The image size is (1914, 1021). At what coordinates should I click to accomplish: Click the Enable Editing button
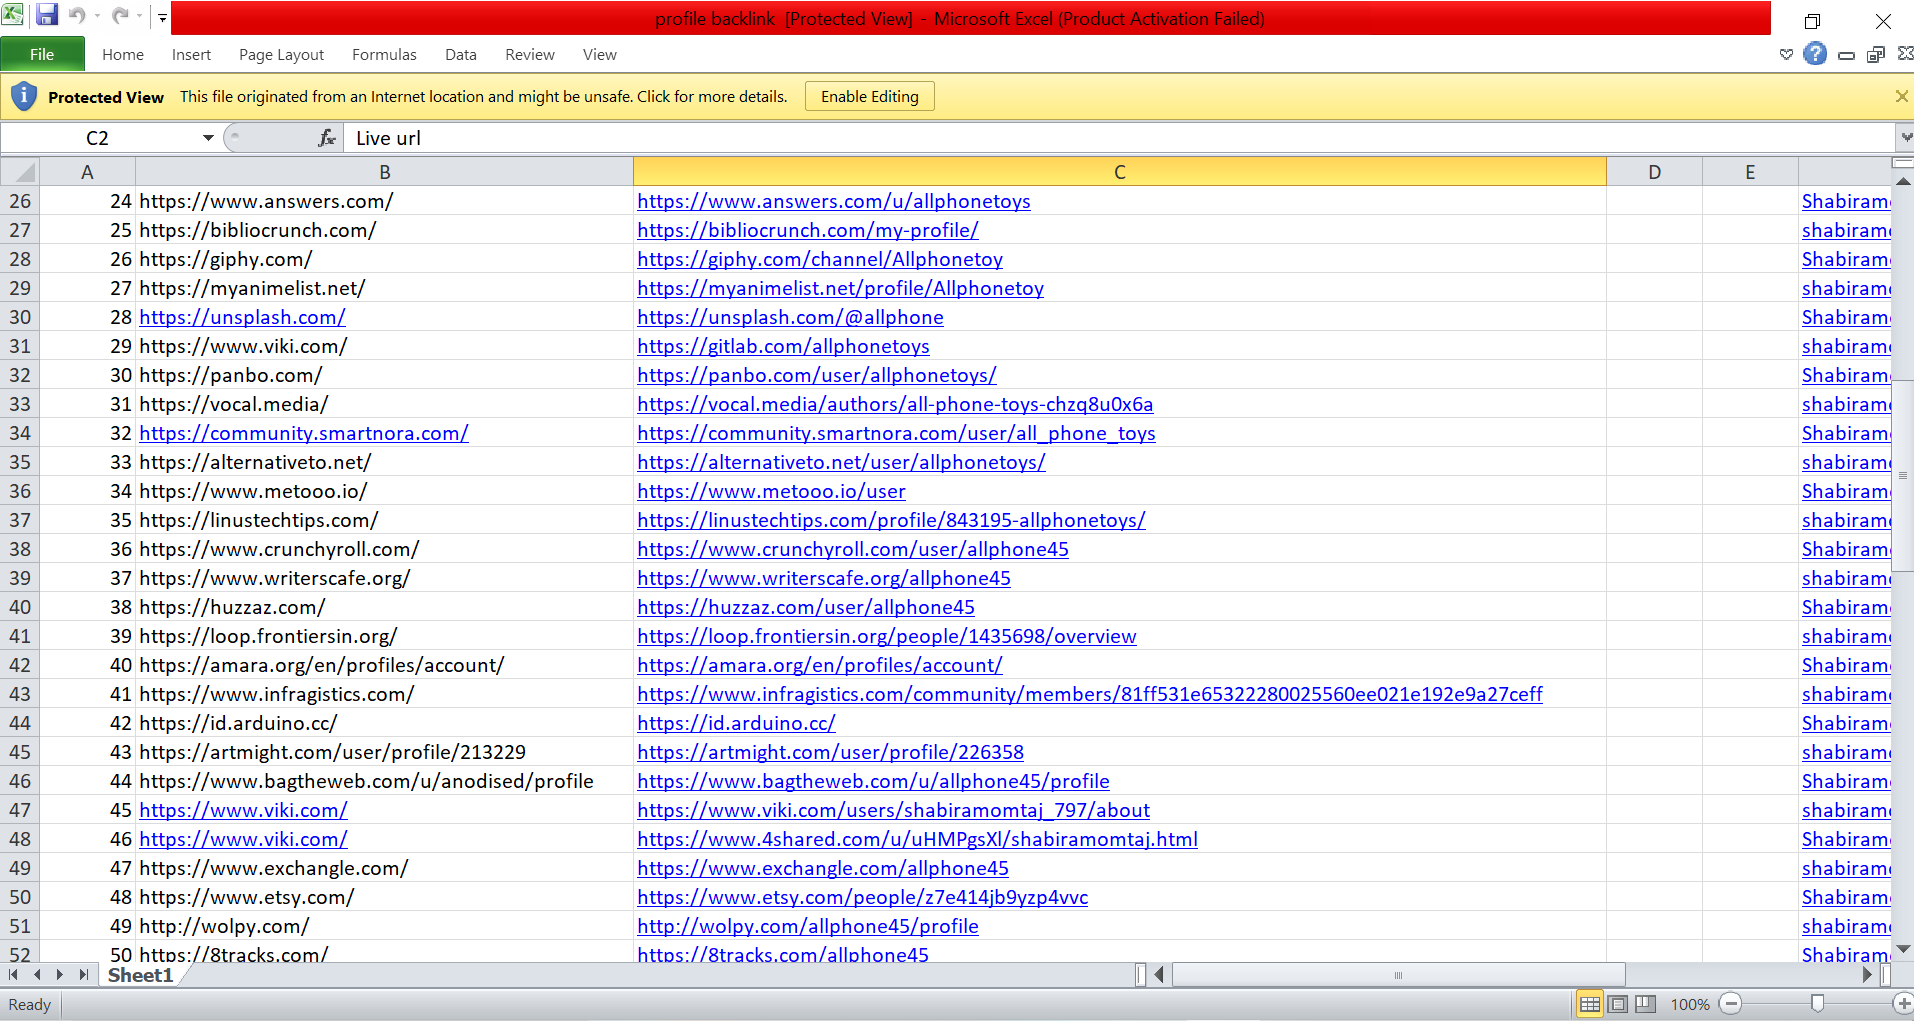pos(869,97)
